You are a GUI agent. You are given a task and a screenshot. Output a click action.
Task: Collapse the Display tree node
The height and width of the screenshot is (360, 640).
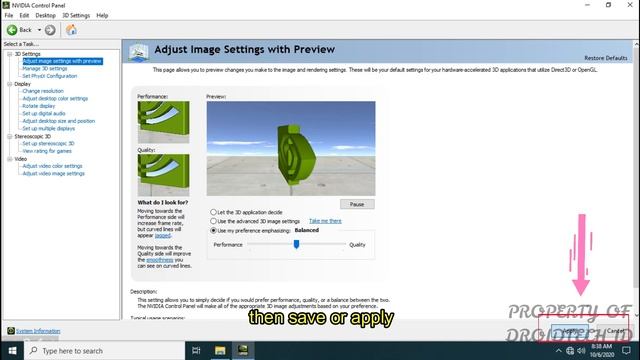pos(9,84)
